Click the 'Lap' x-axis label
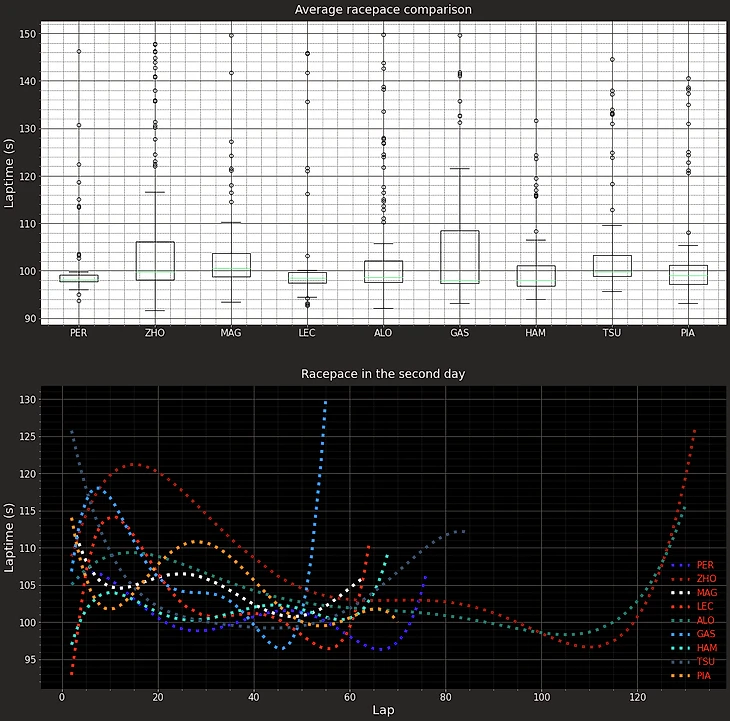 tap(383, 709)
